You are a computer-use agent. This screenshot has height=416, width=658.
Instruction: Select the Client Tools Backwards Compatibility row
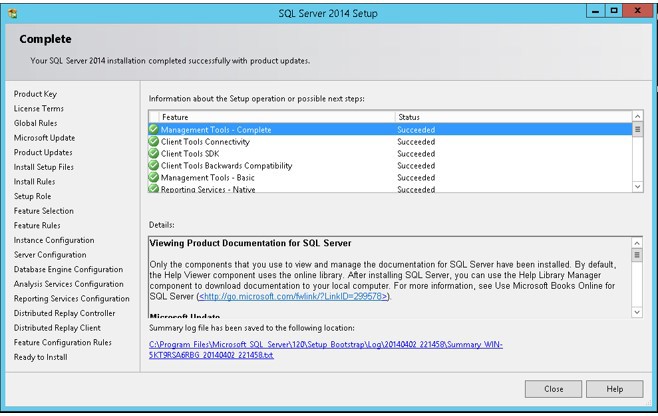pyautogui.click(x=390, y=165)
